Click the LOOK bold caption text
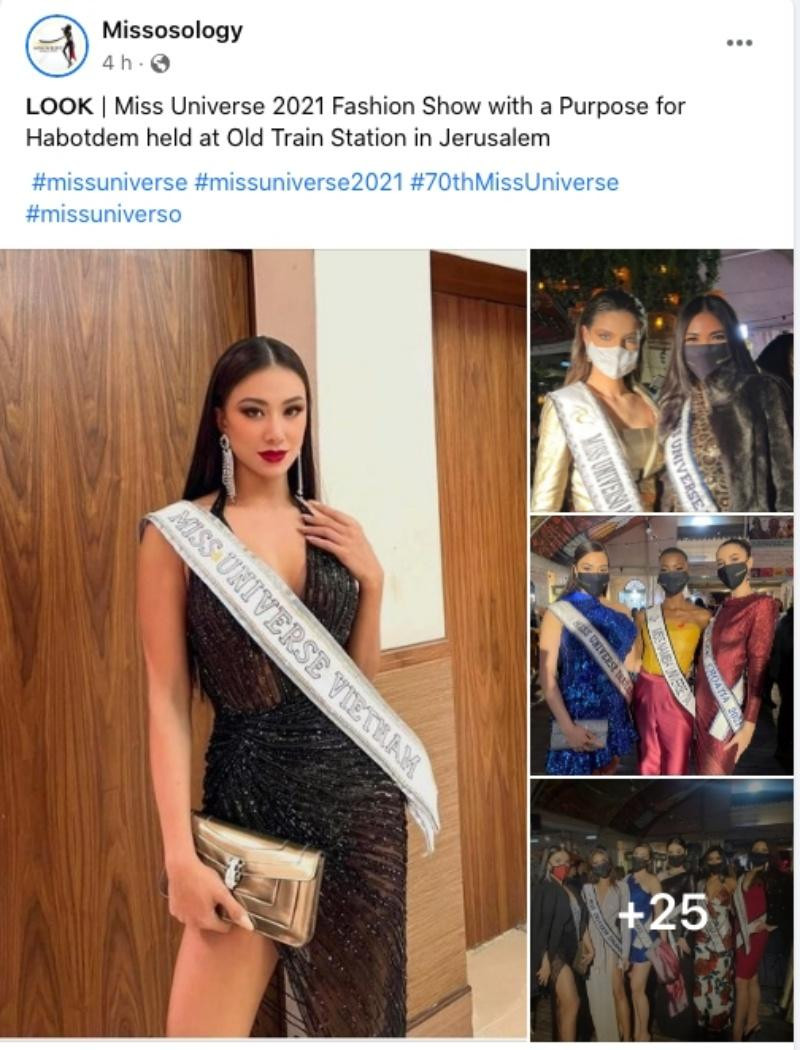 59,106
